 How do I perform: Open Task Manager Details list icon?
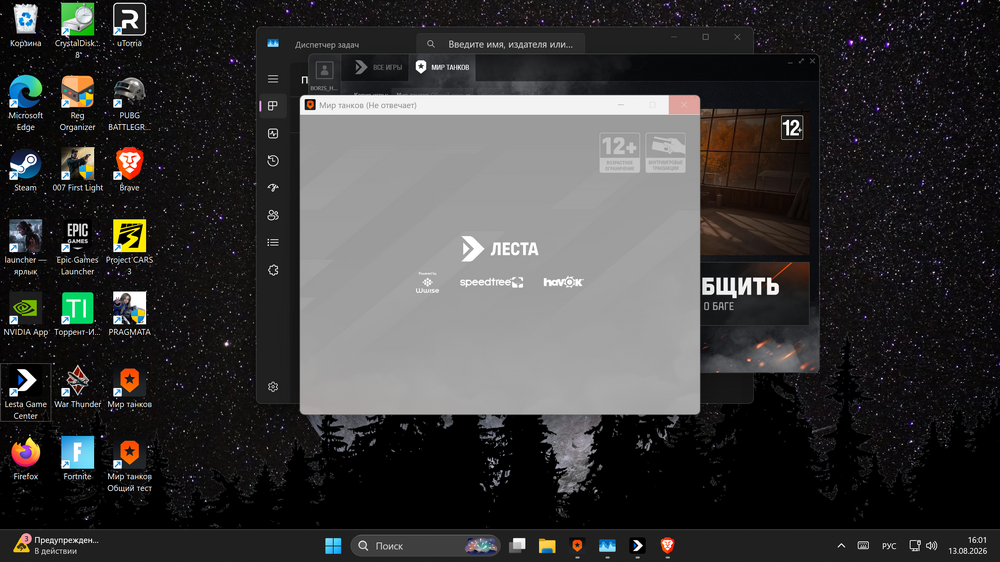[x=273, y=242]
